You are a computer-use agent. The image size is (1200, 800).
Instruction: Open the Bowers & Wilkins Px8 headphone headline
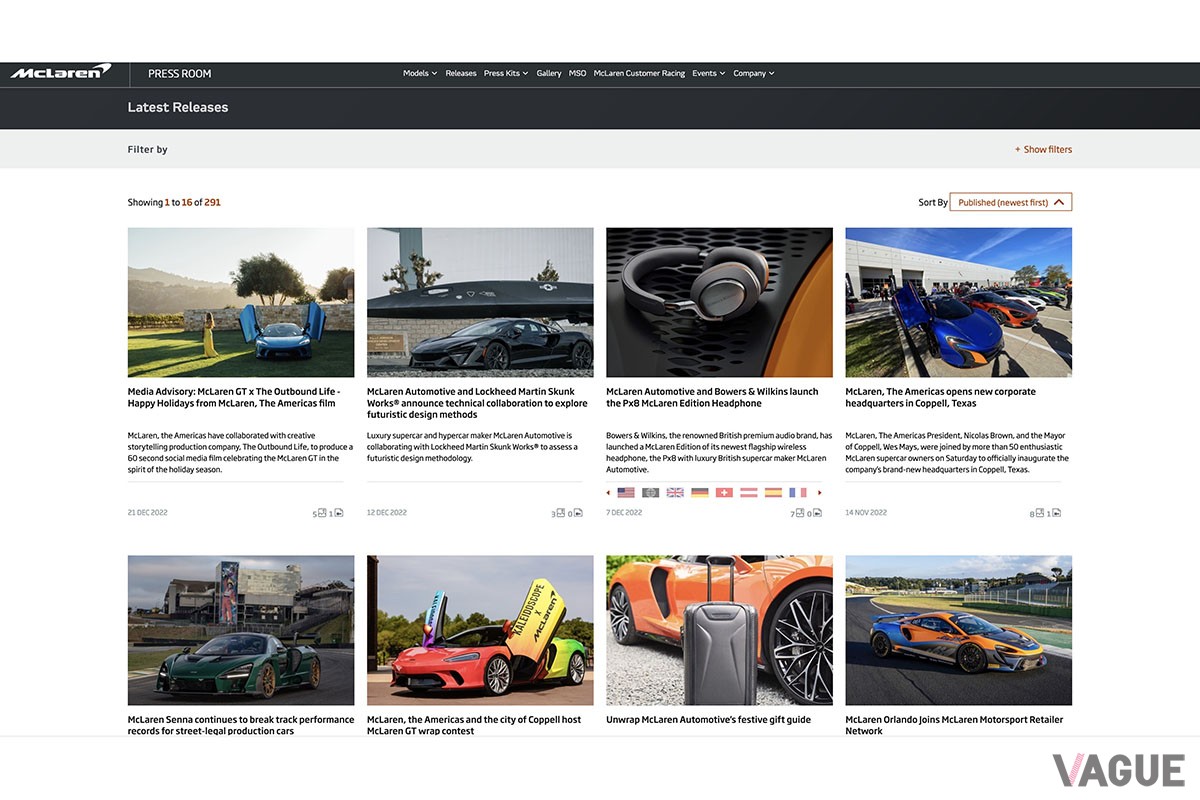712,397
